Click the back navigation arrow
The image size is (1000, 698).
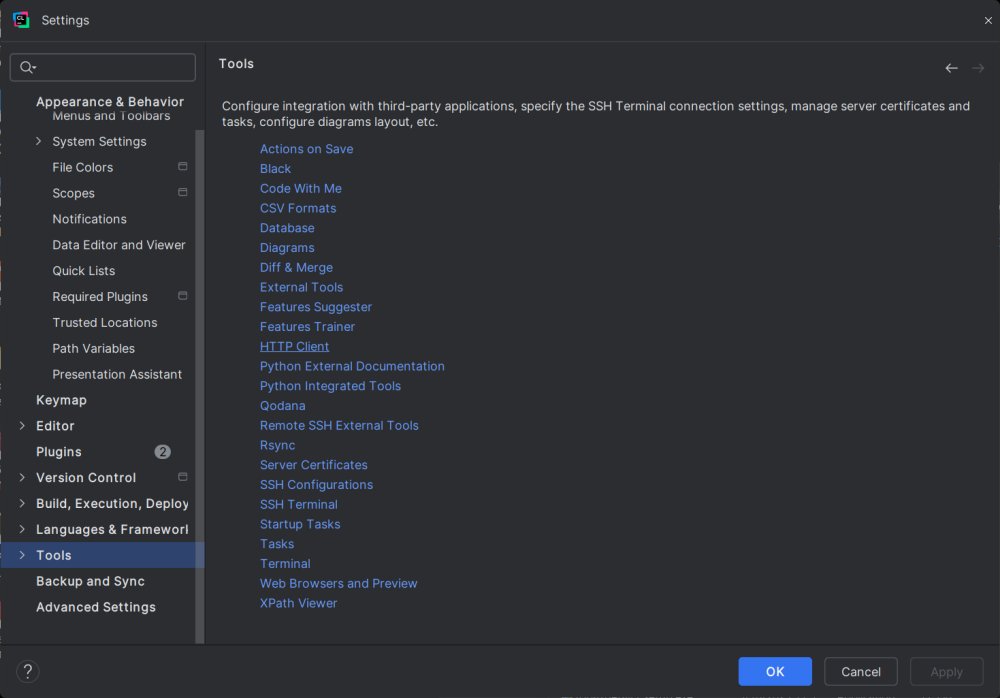[951, 68]
